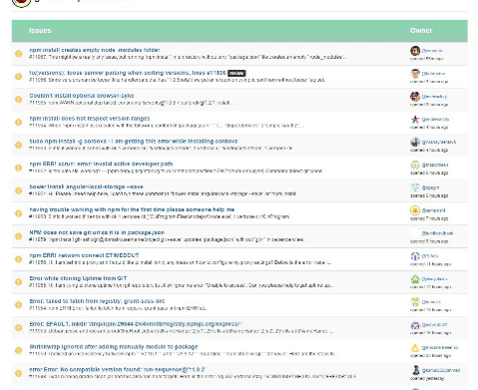478x390 pixels.
Task: Open the 'sudo npm install -g cordova' issue title
Action: coord(133,141)
